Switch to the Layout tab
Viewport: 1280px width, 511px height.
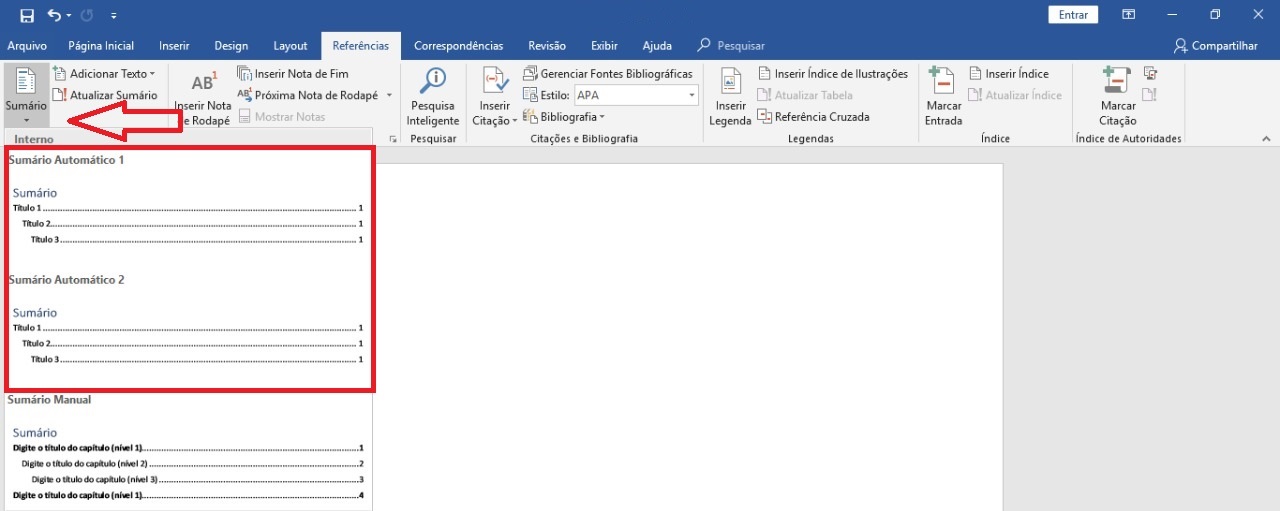click(x=290, y=46)
